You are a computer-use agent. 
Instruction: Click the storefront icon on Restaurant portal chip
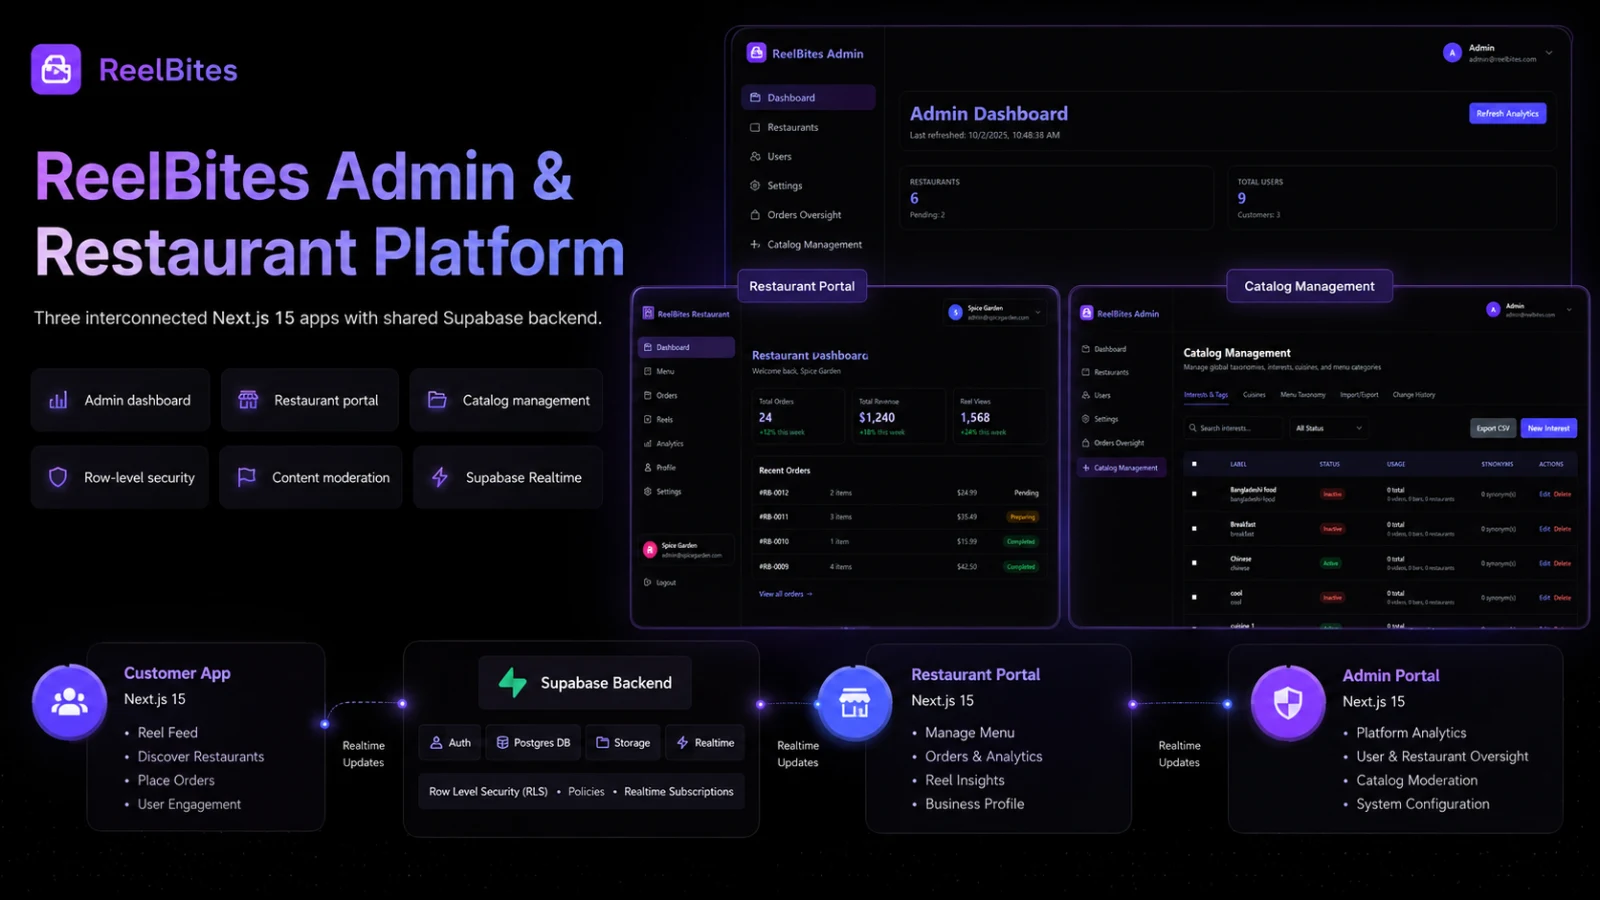click(248, 400)
